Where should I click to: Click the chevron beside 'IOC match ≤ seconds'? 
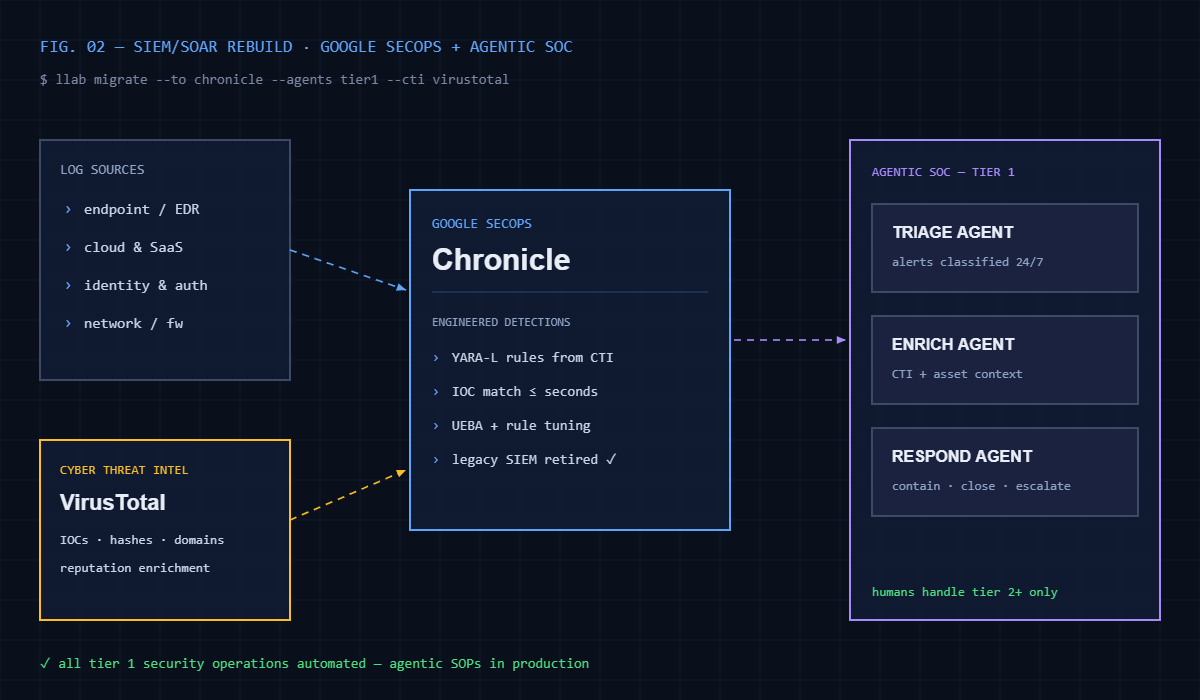point(436,391)
